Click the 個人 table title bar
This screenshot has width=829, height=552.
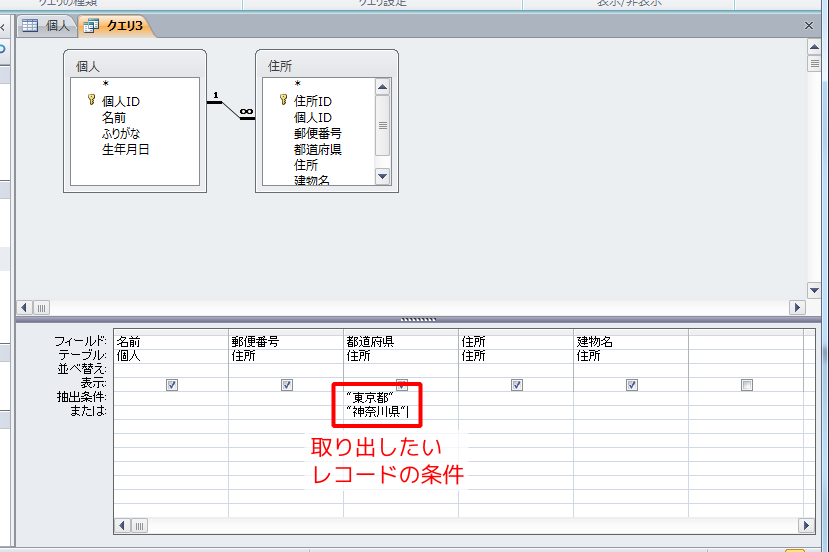[135, 66]
